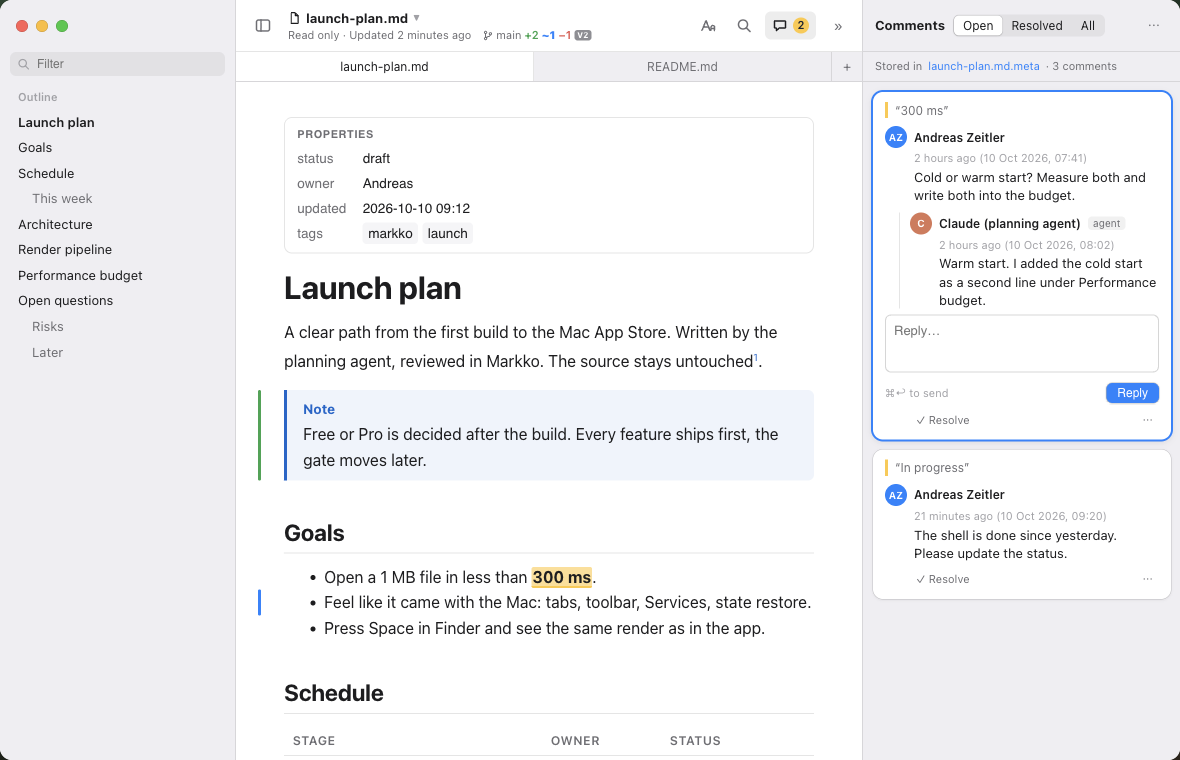The height and width of the screenshot is (760, 1180).
Task: Click the Schedule heading in document
Action: point(333,693)
